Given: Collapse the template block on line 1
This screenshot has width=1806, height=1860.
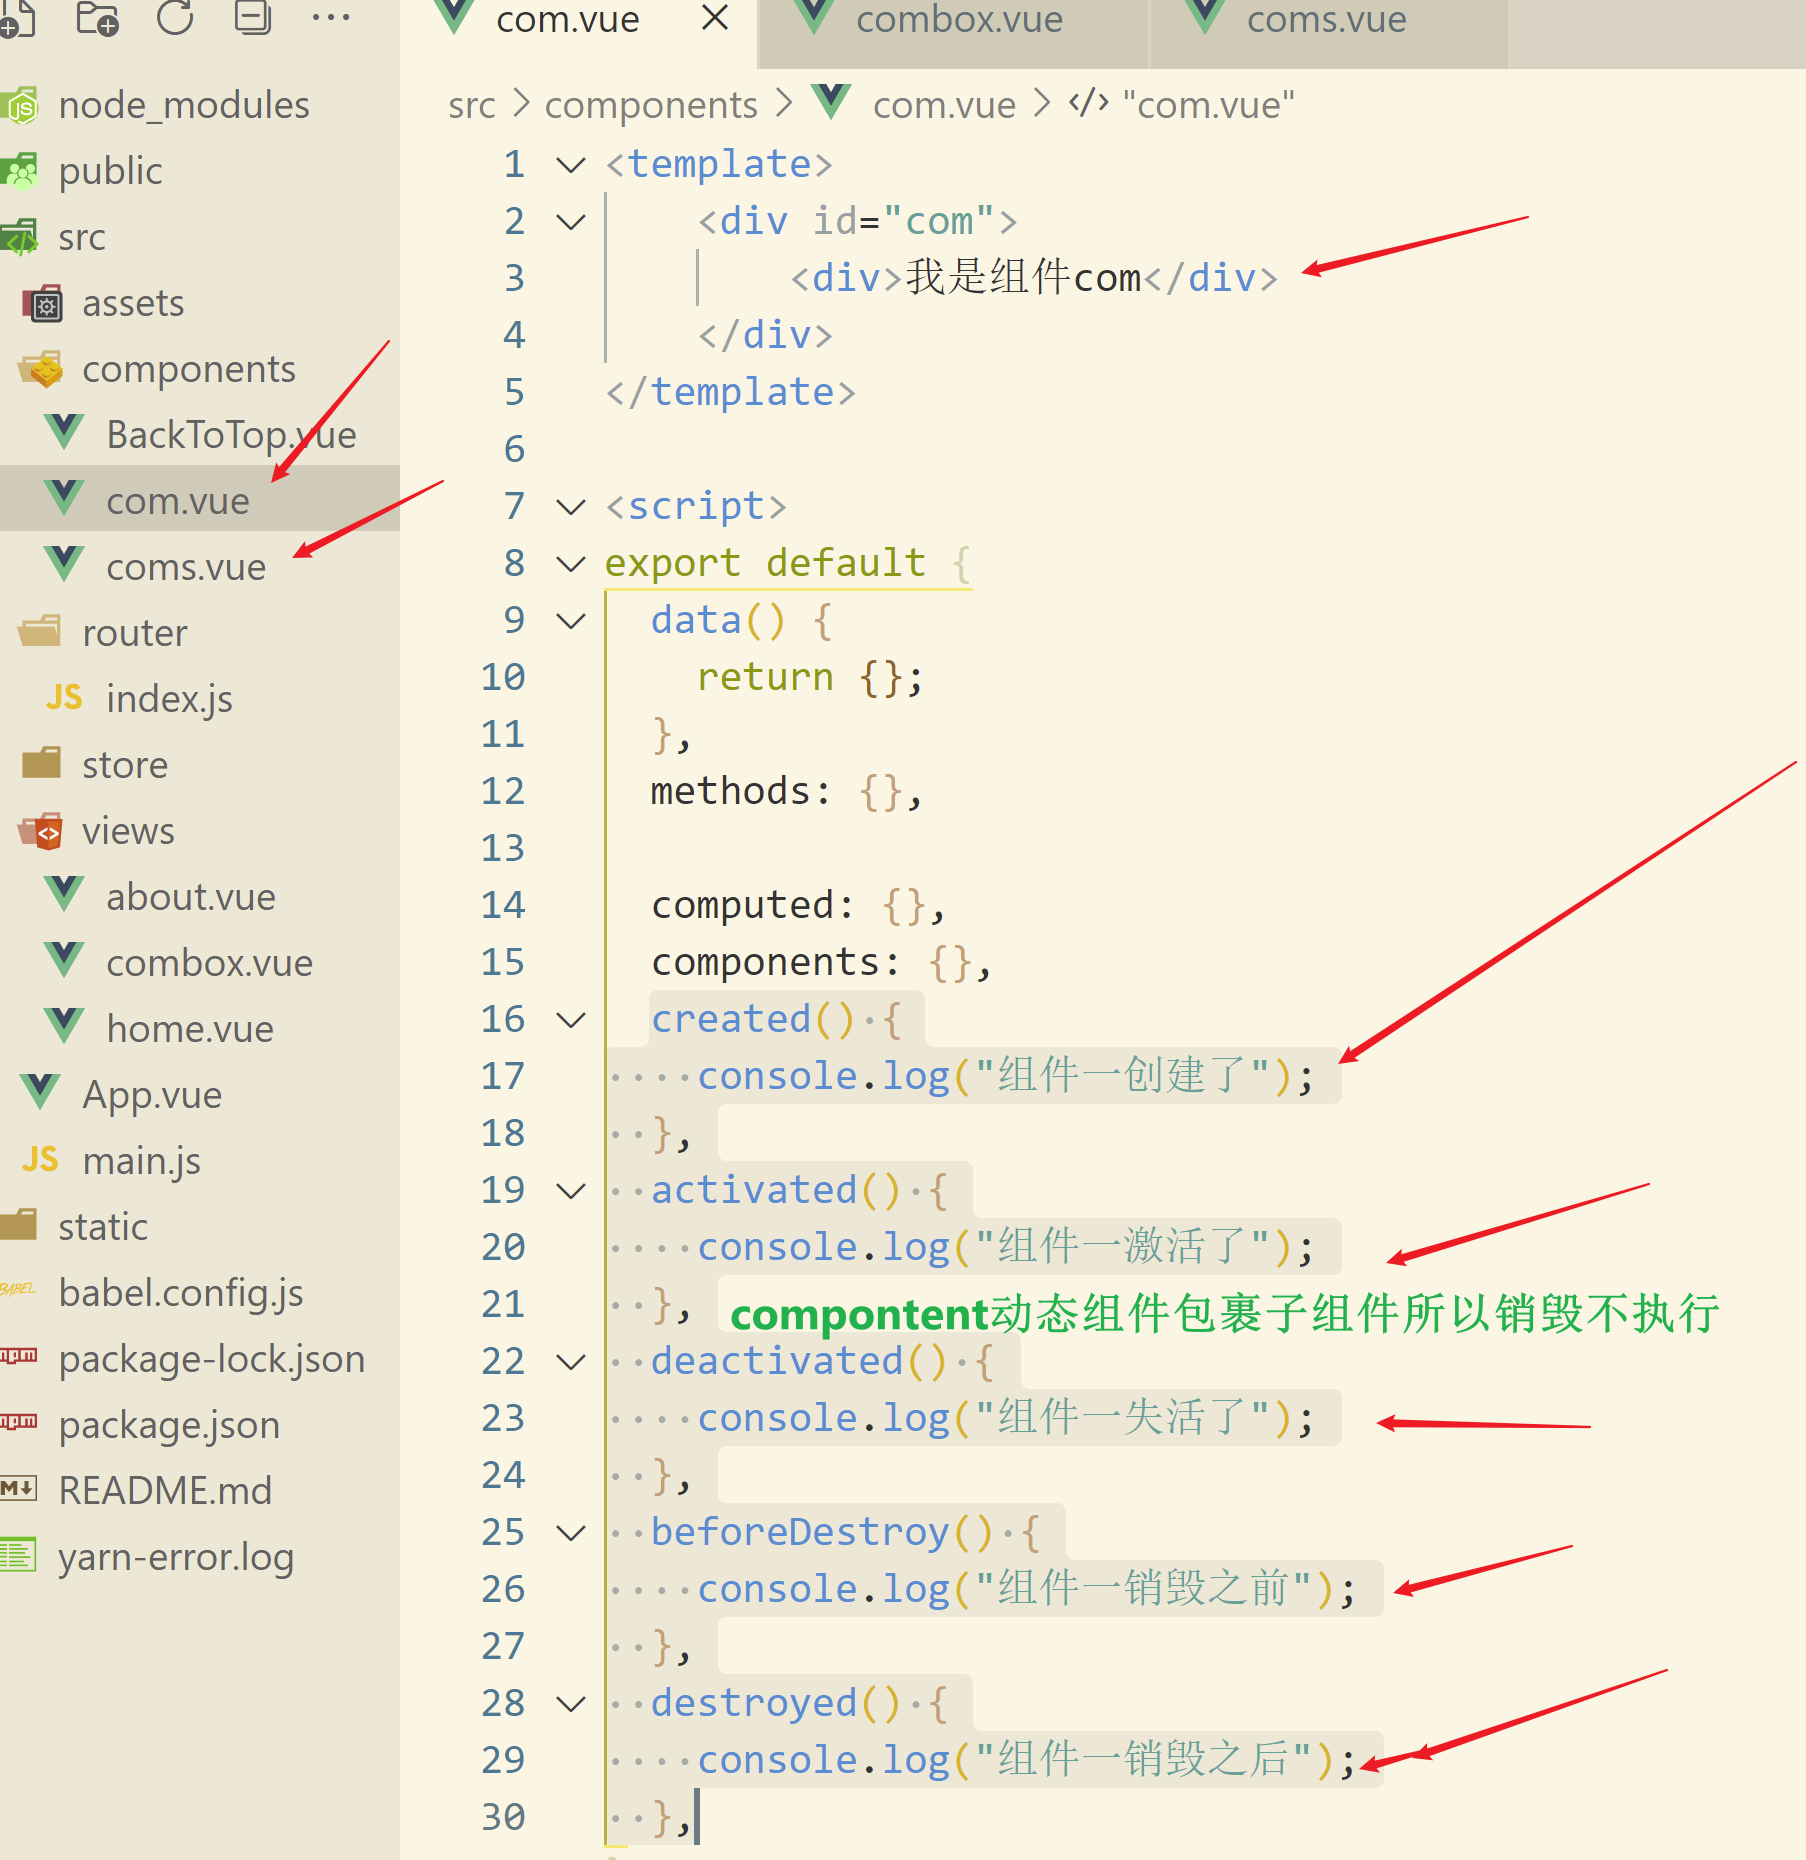Looking at the screenshot, I should [x=569, y=164].
